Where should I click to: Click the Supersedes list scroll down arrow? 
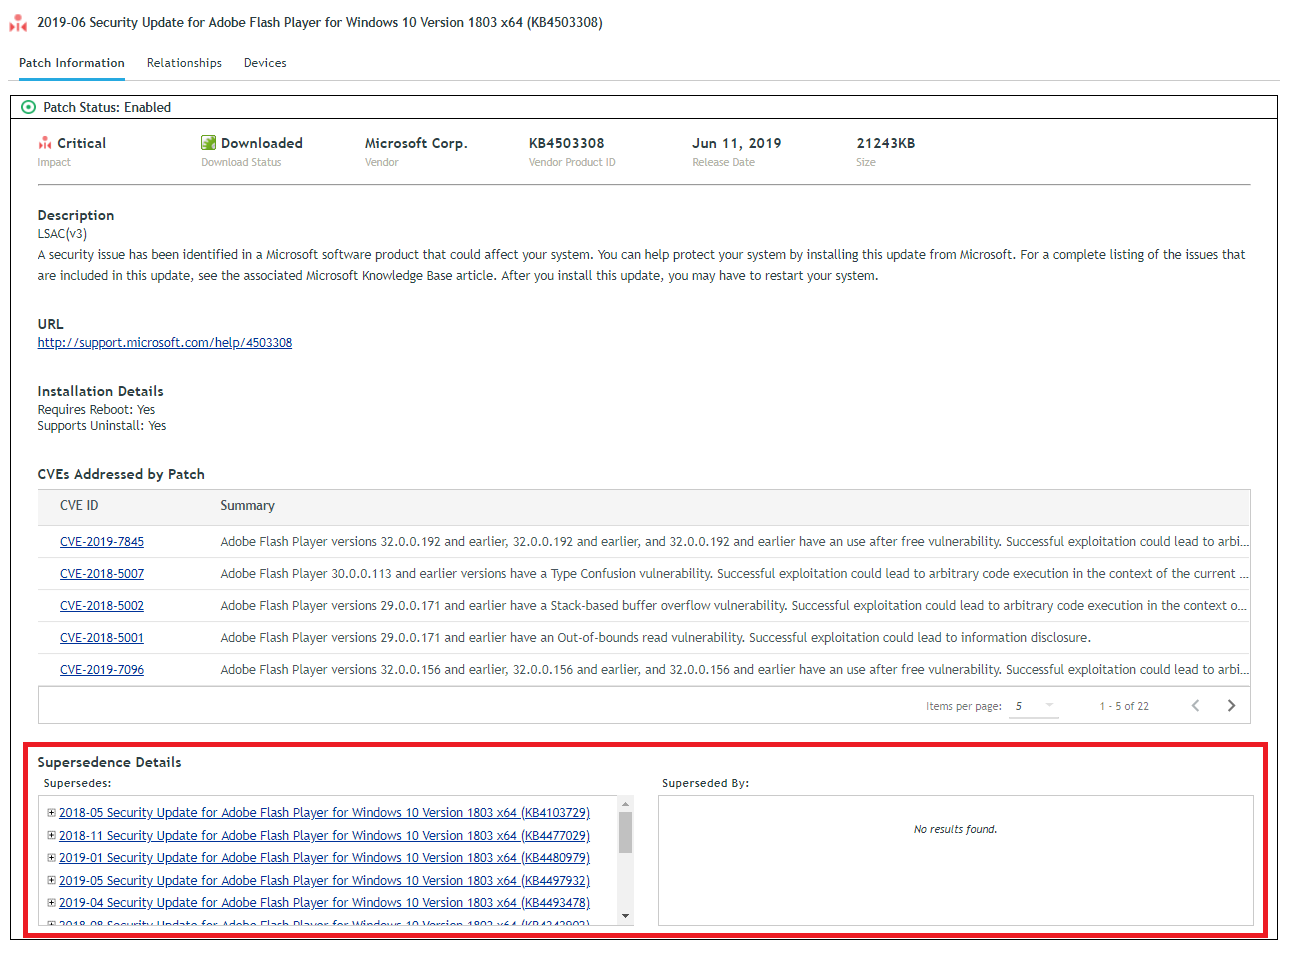[x=625, y=916]
